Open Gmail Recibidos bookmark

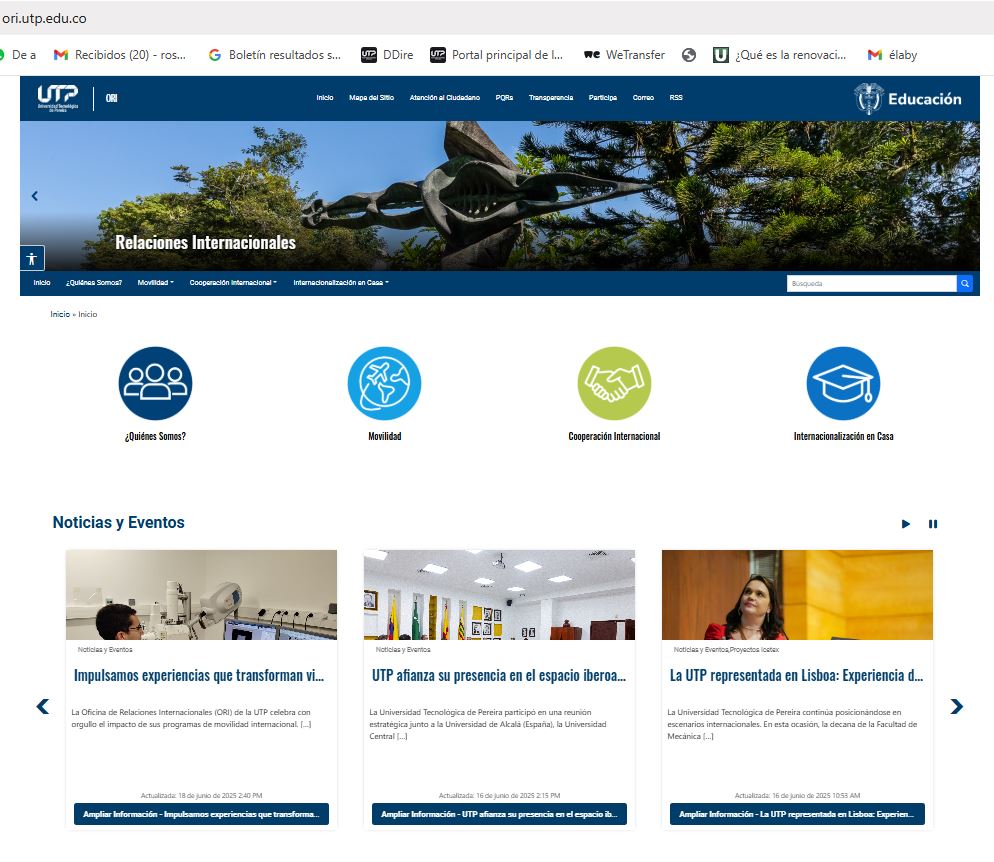120,55
